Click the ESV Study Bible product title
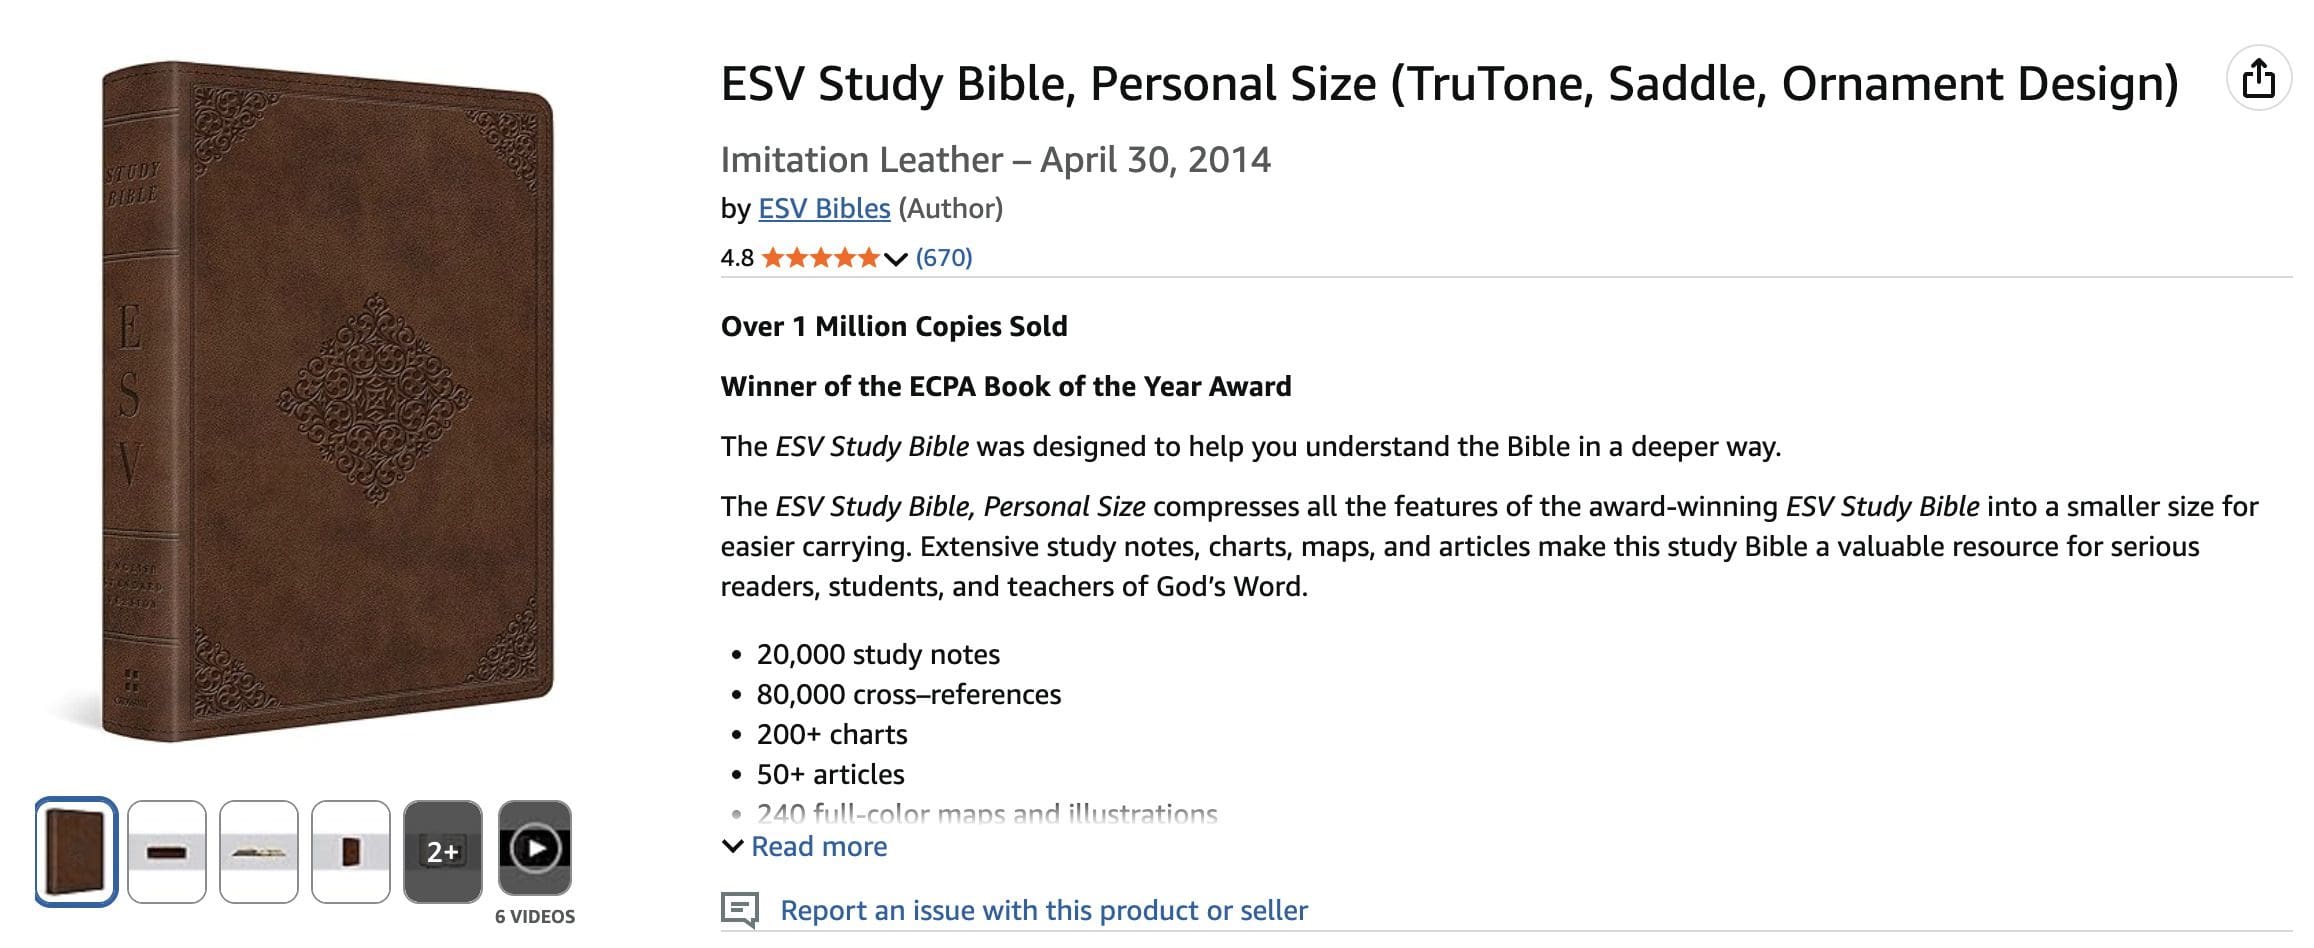Screen dimensions: 2314x948 pos(1449,84)
